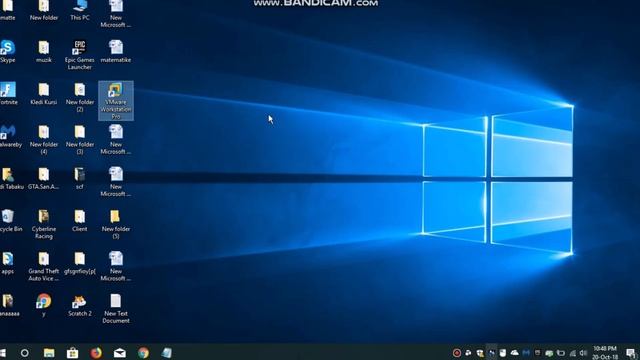Click the Malwarebytes tray icon
This screenshot has width=640, height=360.
(x=526, y=353)
